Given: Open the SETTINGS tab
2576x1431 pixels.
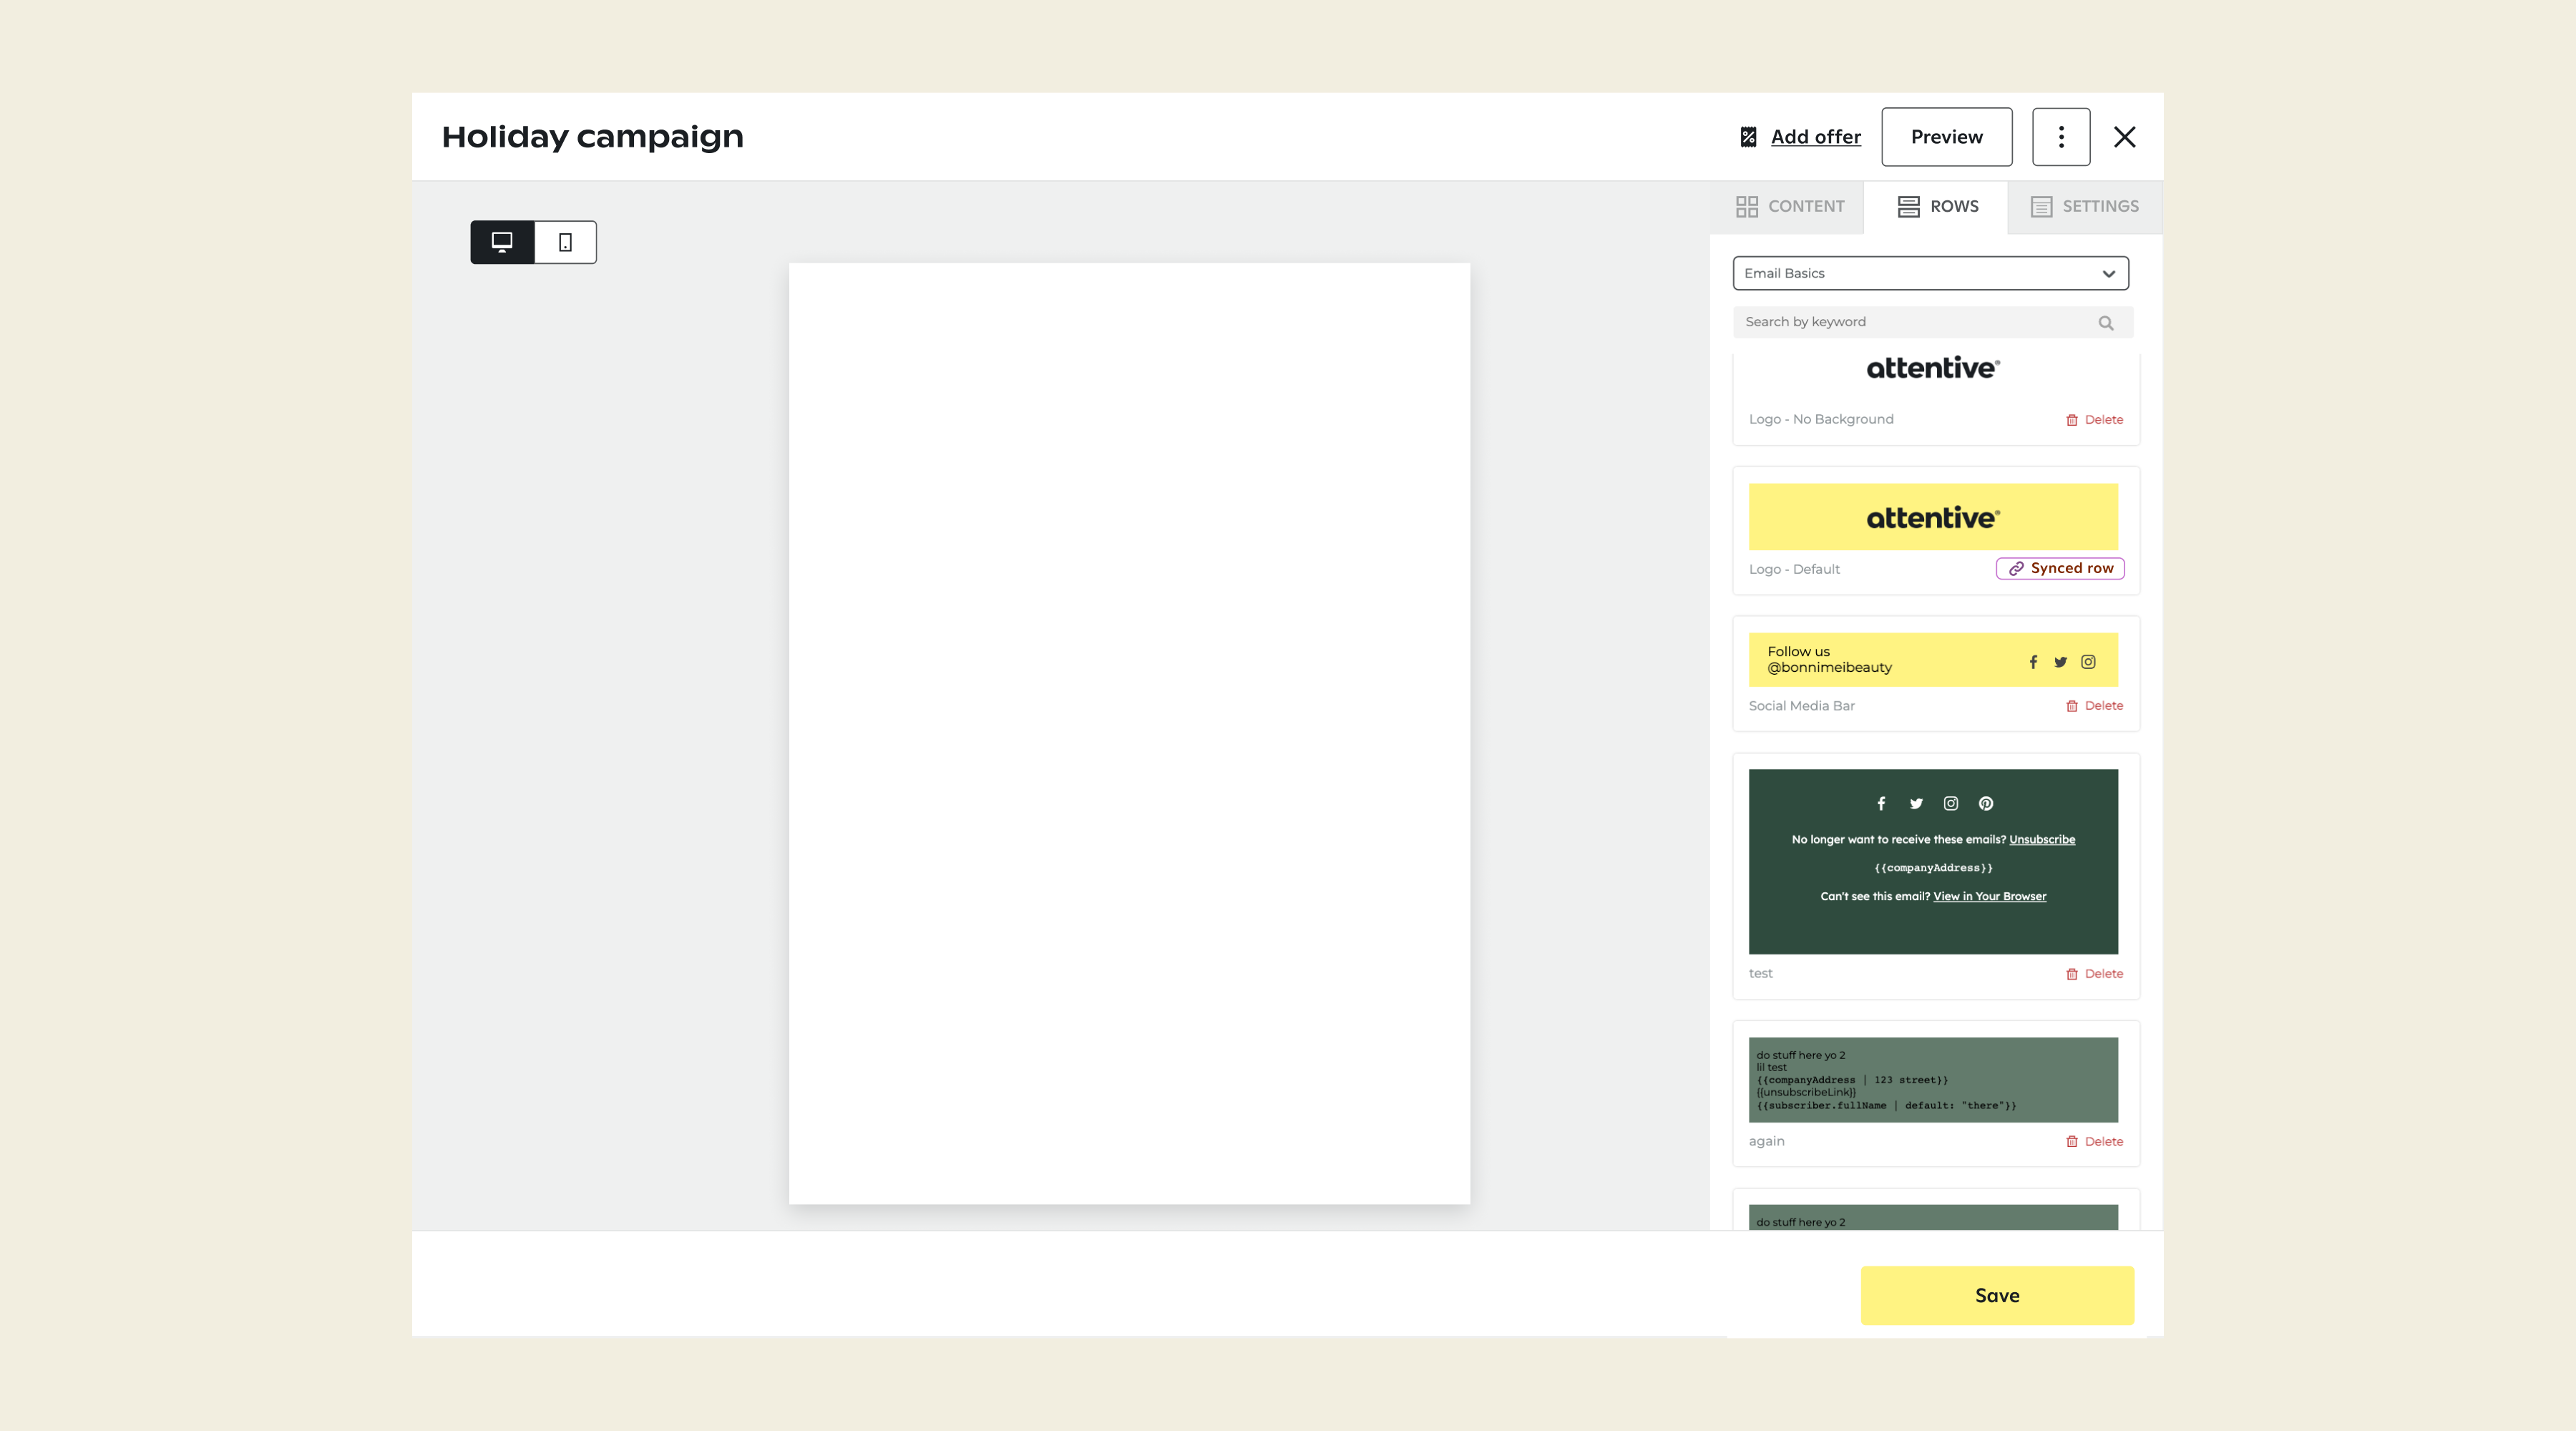Looking at the screenshot, I should 2084,206.
